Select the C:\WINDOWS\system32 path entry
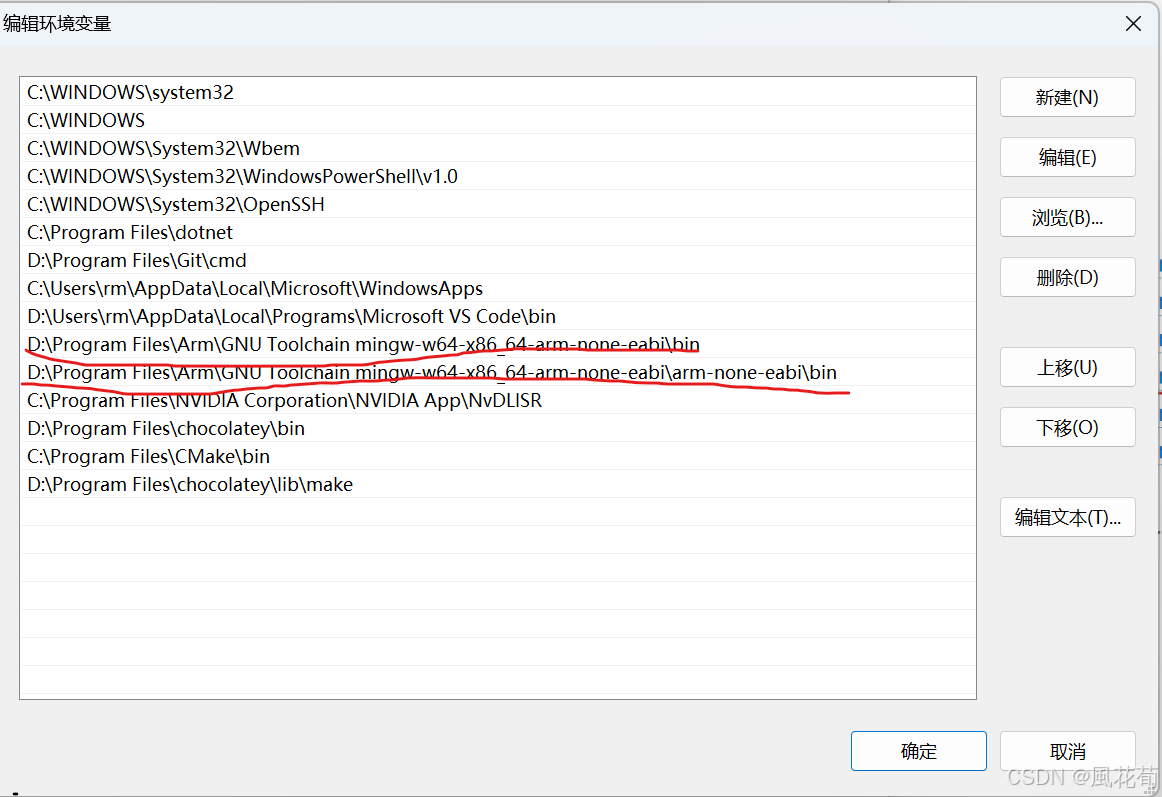 [x=130, y=92]
